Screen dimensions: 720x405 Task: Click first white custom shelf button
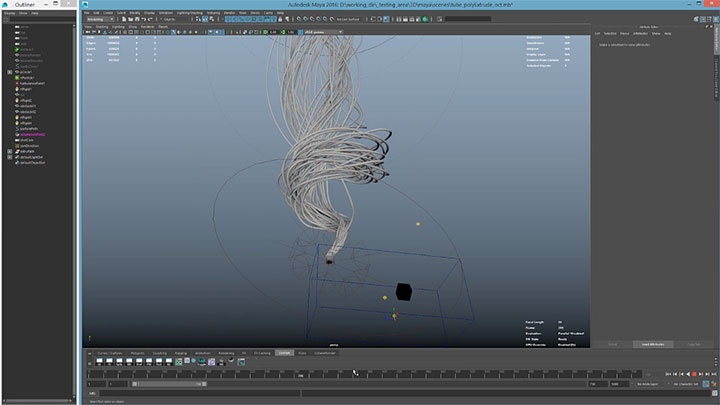[99, 362]
